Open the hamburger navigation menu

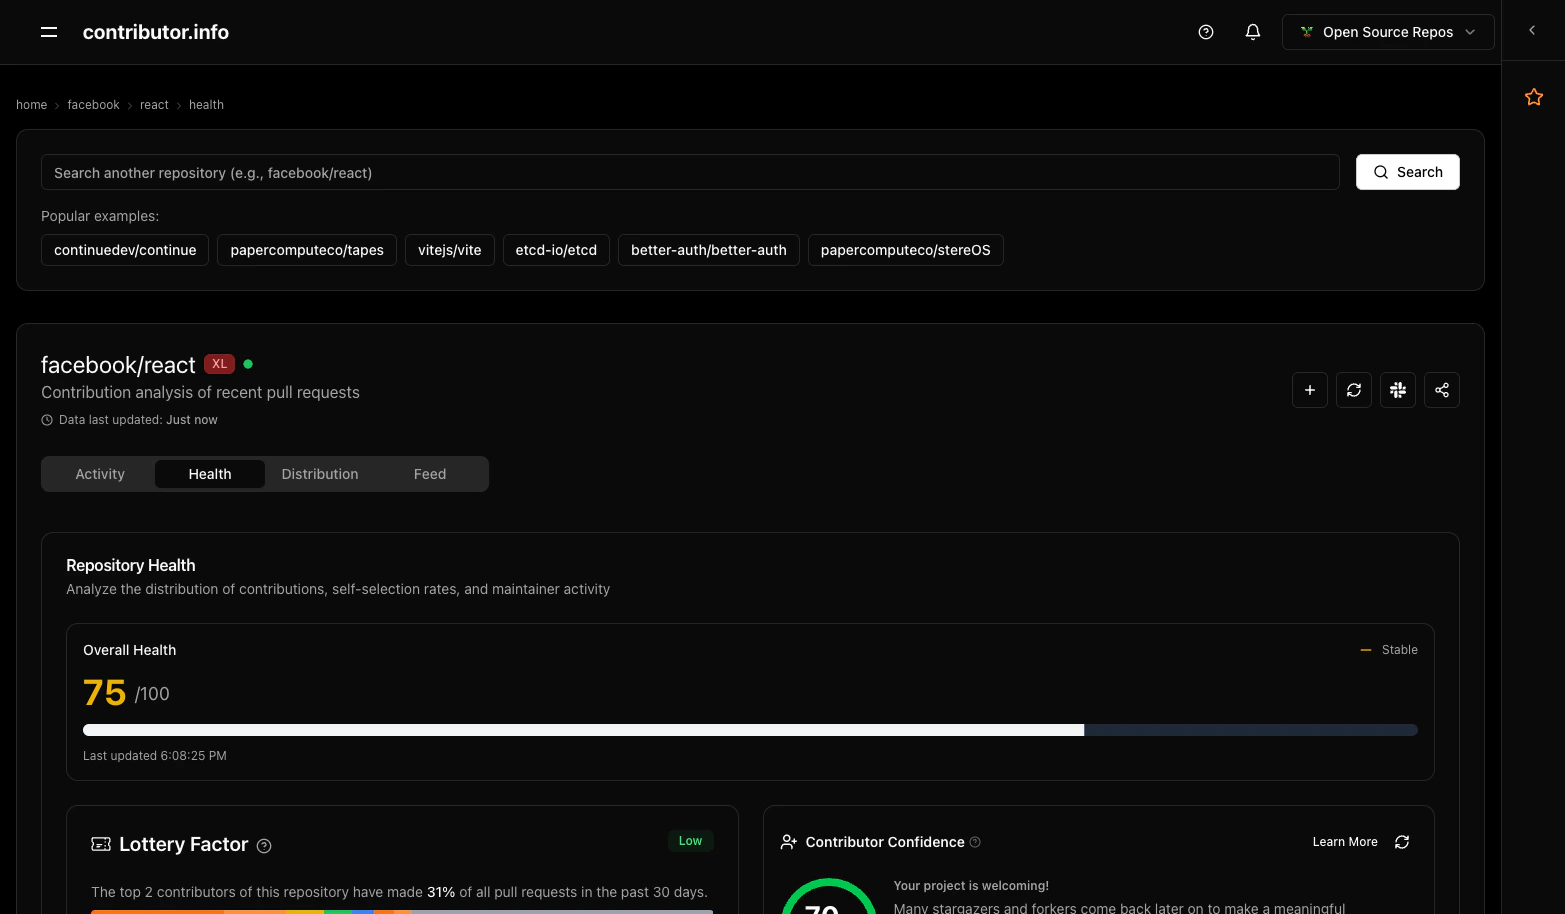pyautogui.click(x=48, y=31)
